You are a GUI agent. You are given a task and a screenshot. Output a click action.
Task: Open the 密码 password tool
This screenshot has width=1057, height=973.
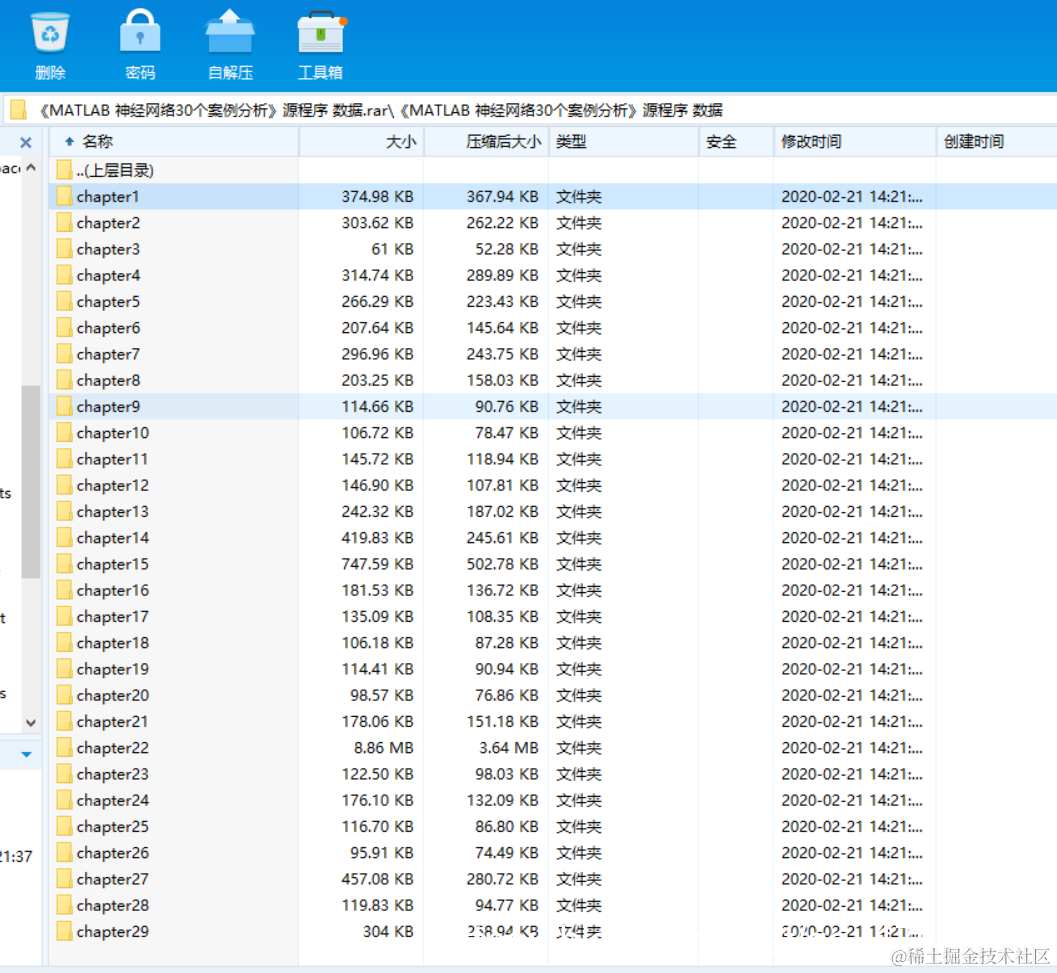pyautogui.click(x=140, y=45)
